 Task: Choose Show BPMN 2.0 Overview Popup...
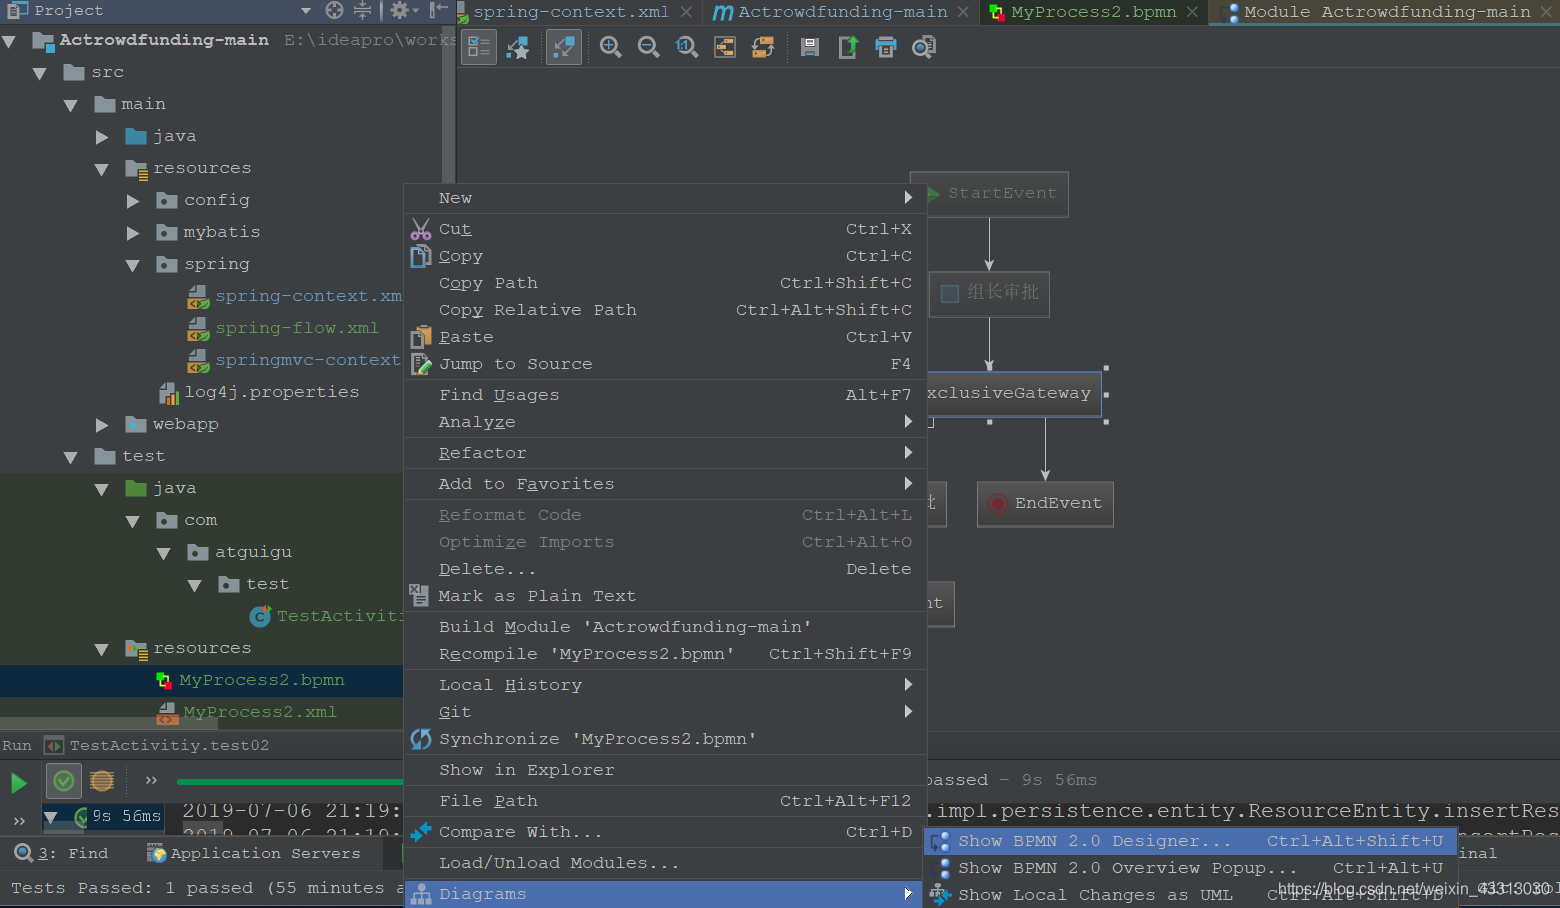coord(1191,868)
